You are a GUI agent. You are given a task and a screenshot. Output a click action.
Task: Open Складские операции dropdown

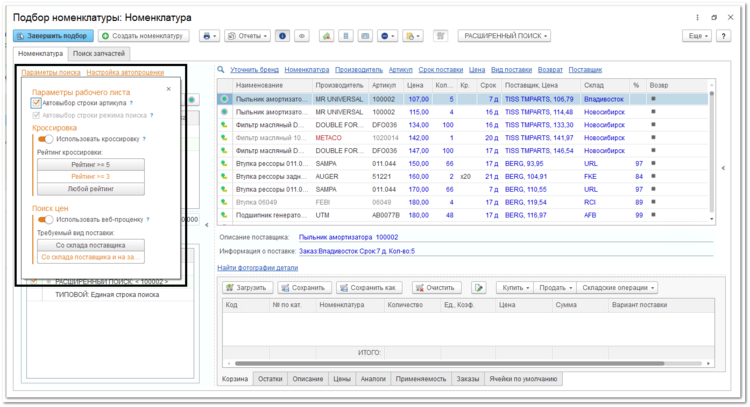coord(617,287)
